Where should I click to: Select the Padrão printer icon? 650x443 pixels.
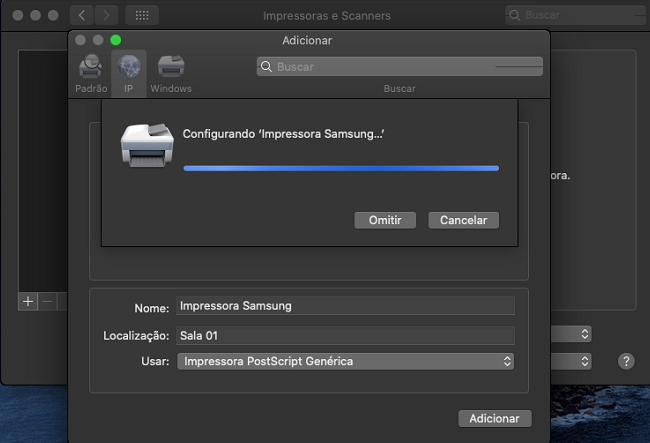click(91, 68)
